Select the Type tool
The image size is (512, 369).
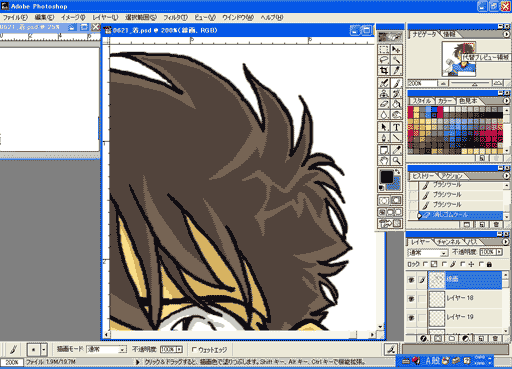coord(396,127)
